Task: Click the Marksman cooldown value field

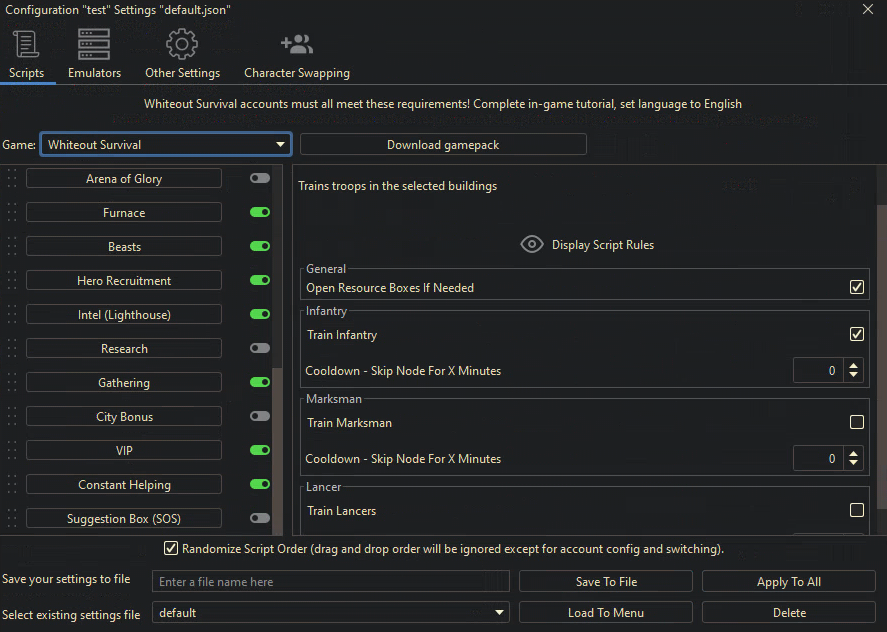Action: [x=818, y=458]
